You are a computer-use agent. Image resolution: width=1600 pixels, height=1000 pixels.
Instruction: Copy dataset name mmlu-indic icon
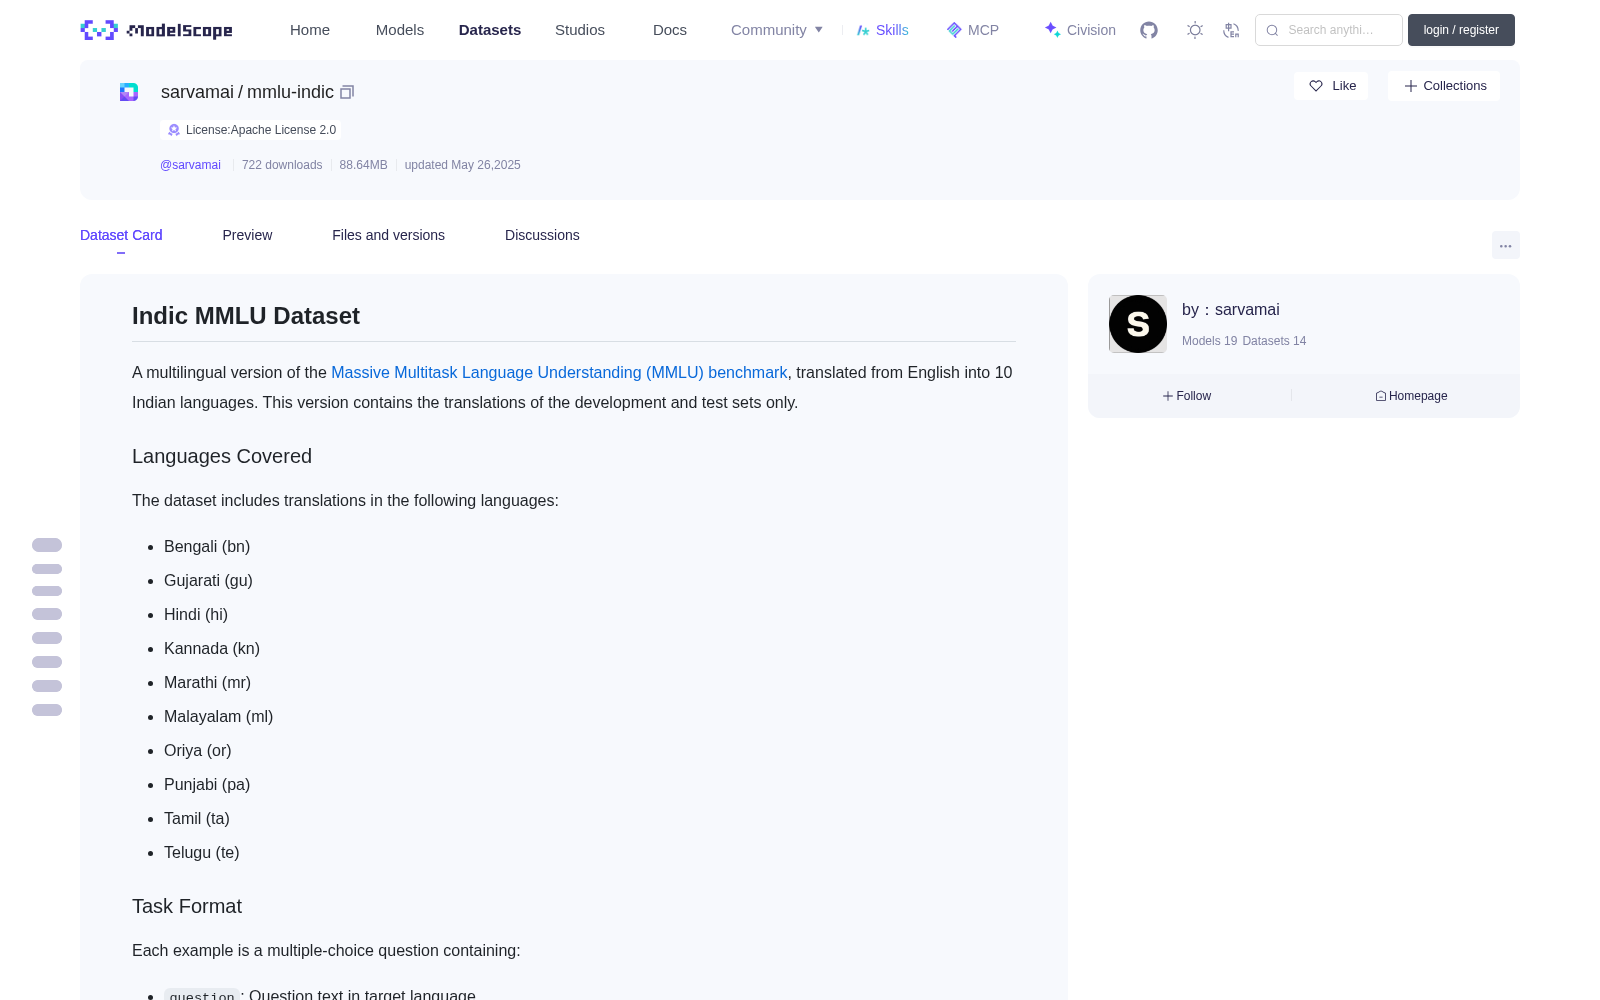tap(347, 92)
